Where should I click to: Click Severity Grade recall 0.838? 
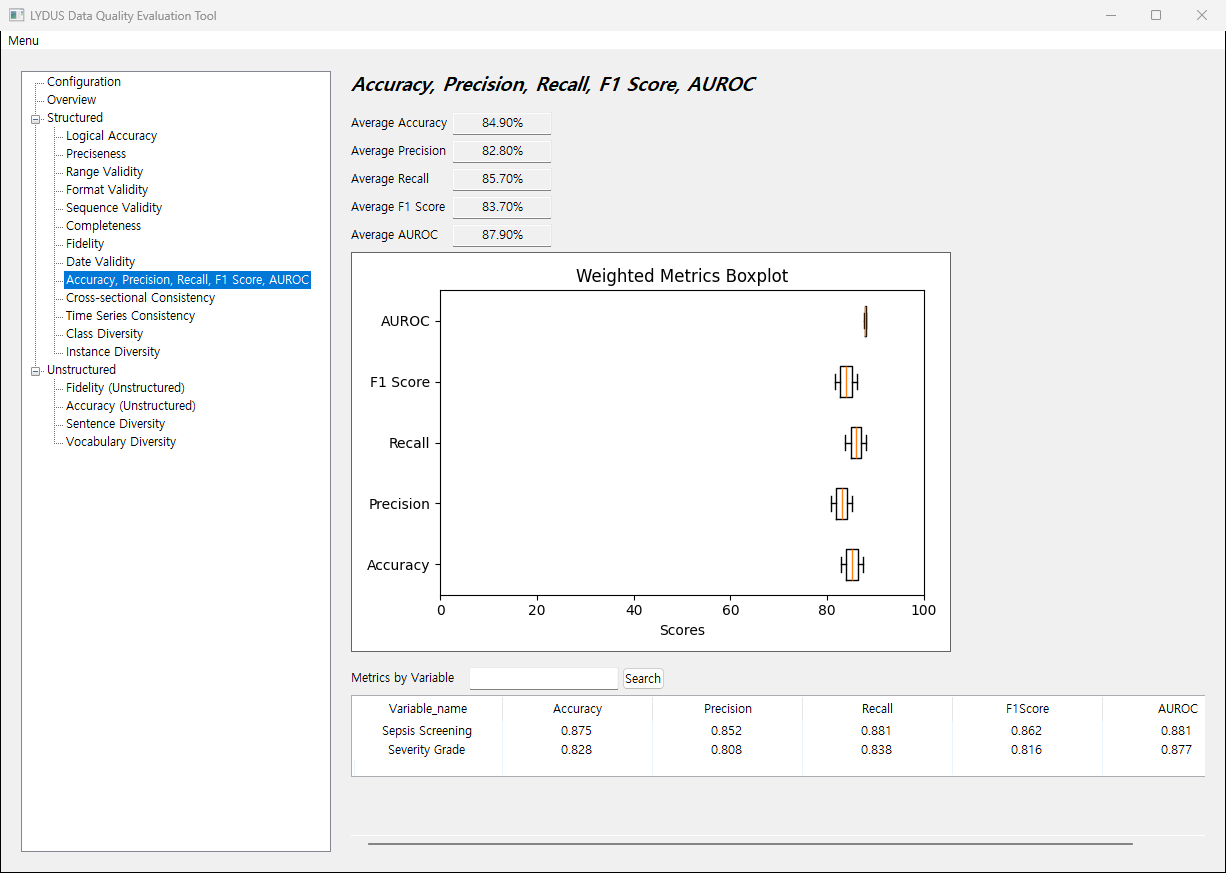click(x=877, y=750)
